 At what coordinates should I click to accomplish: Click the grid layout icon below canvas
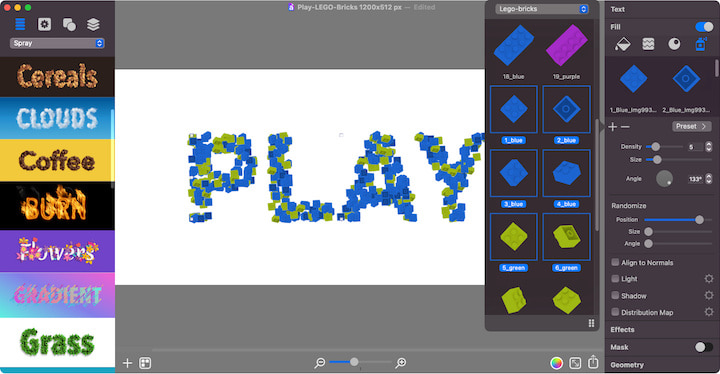click(145, 363)
